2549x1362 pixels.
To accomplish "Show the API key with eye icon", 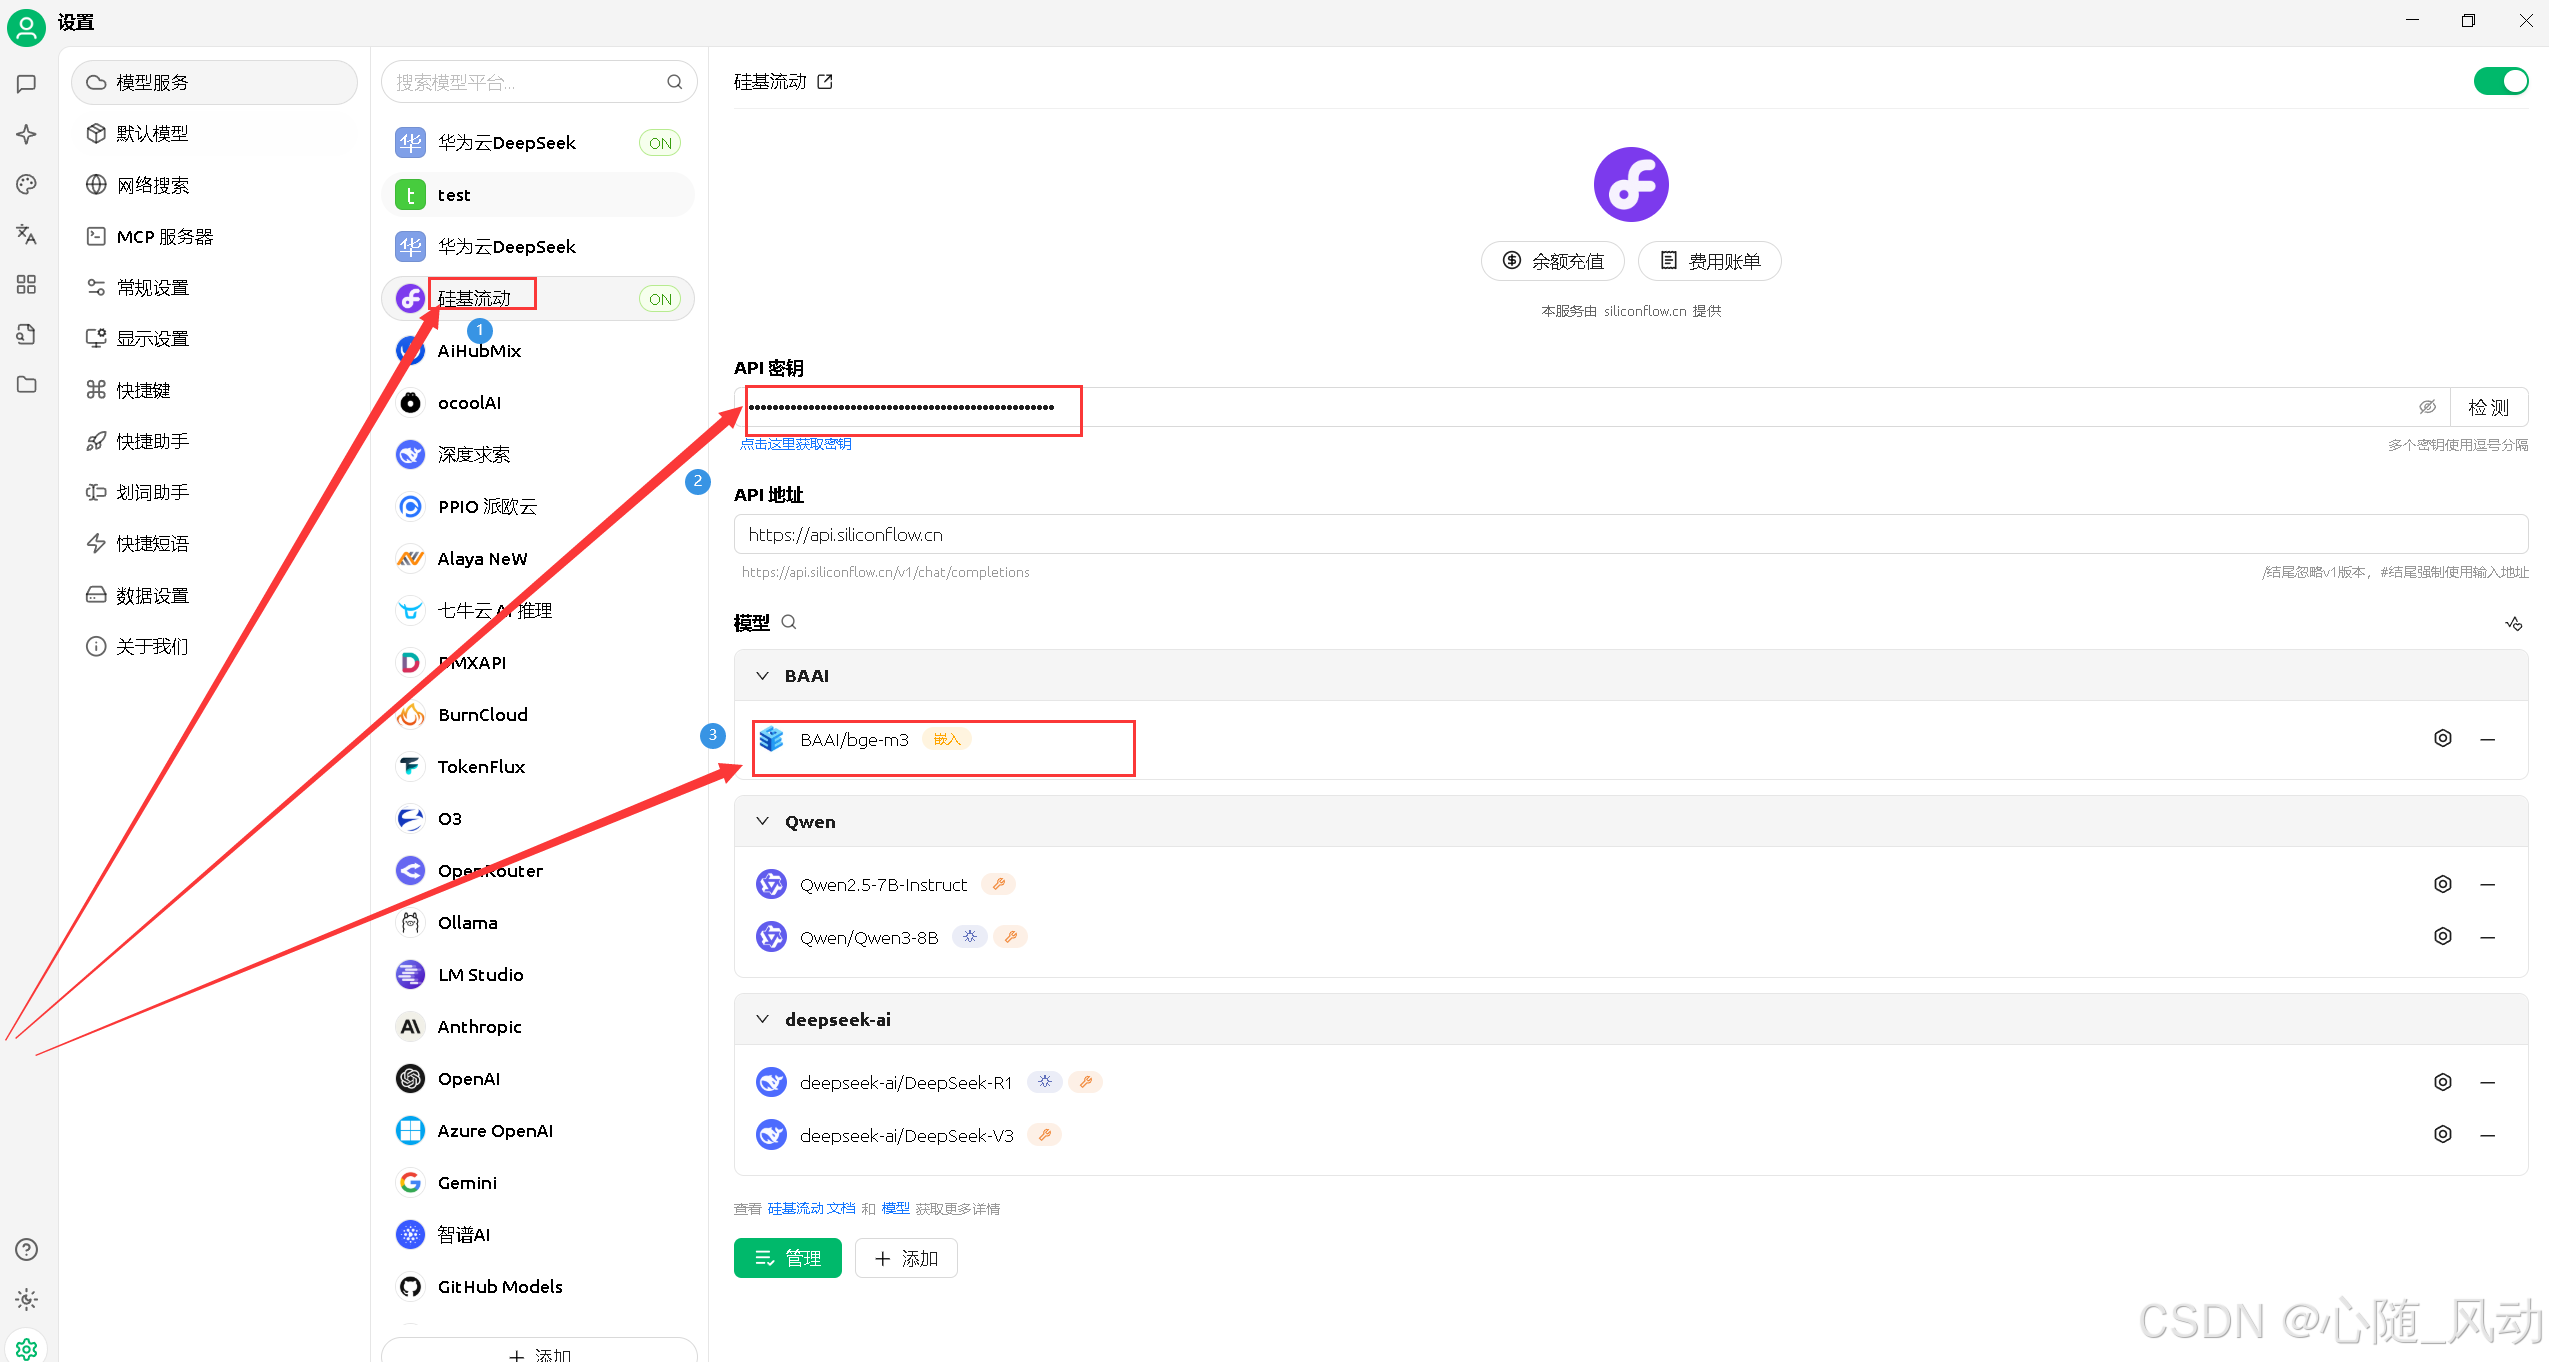I will [x=2427, y=407].
